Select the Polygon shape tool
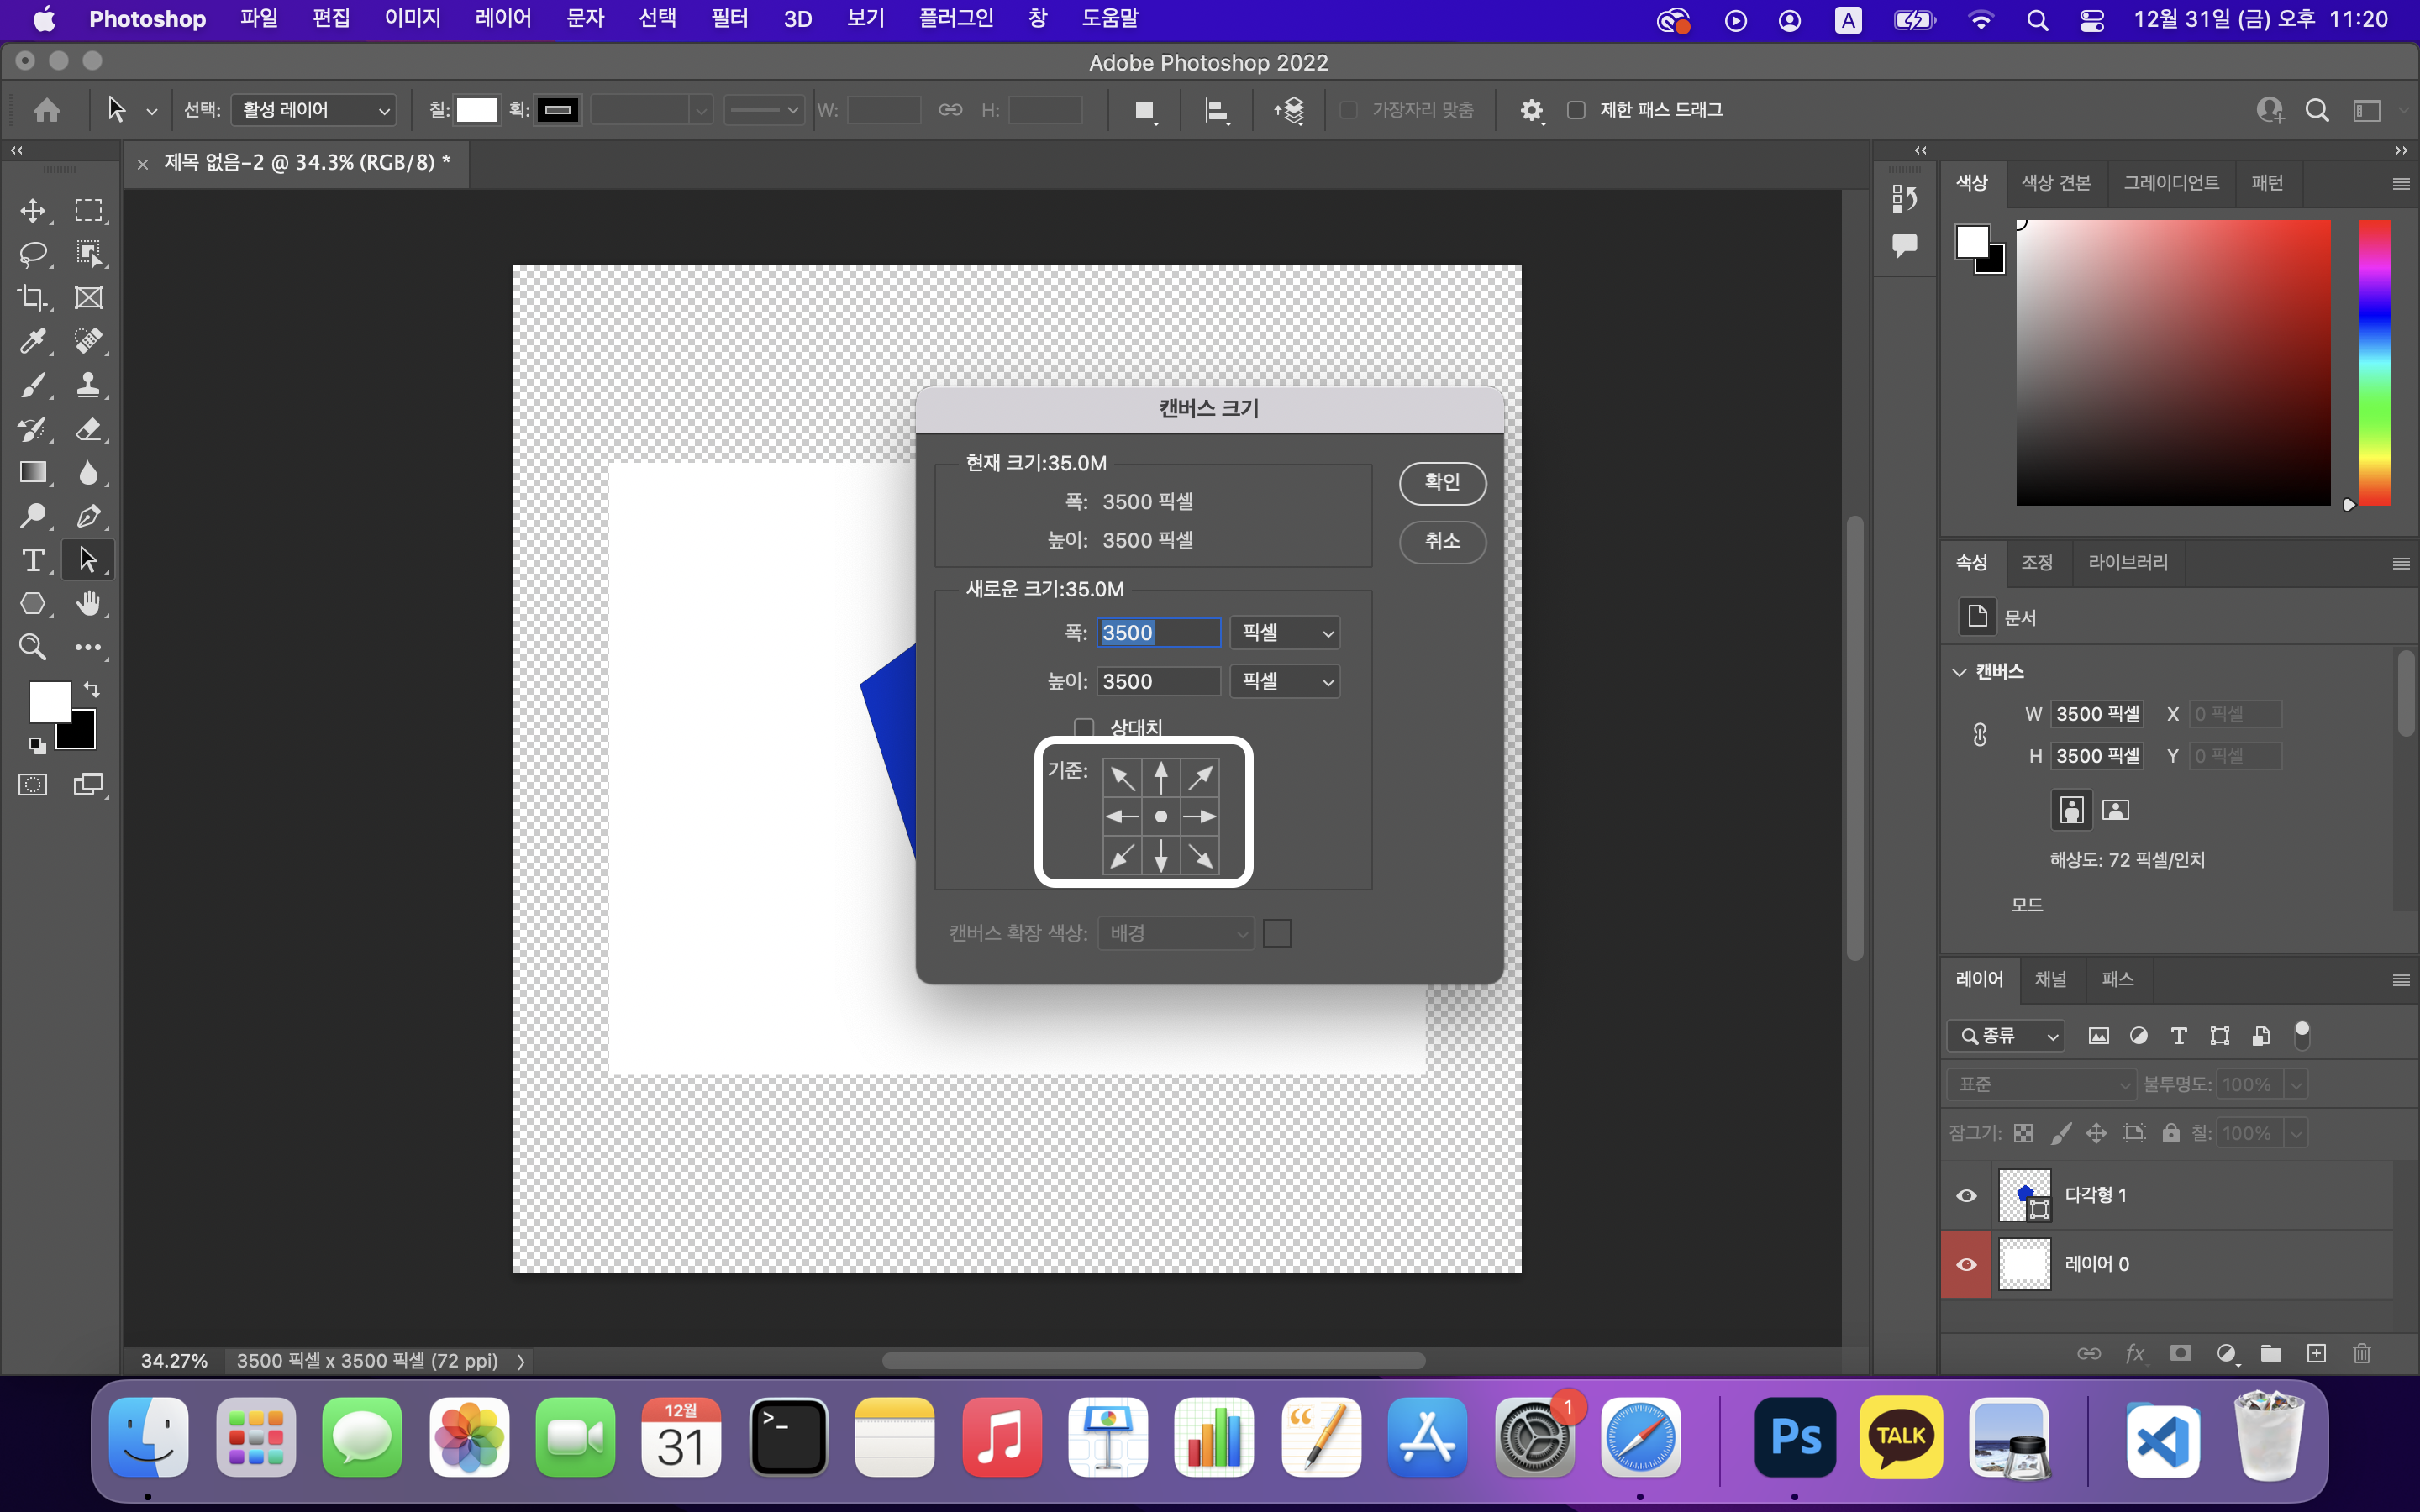The width and height of the screenshot is (2420, 1512). pos(33,603)
